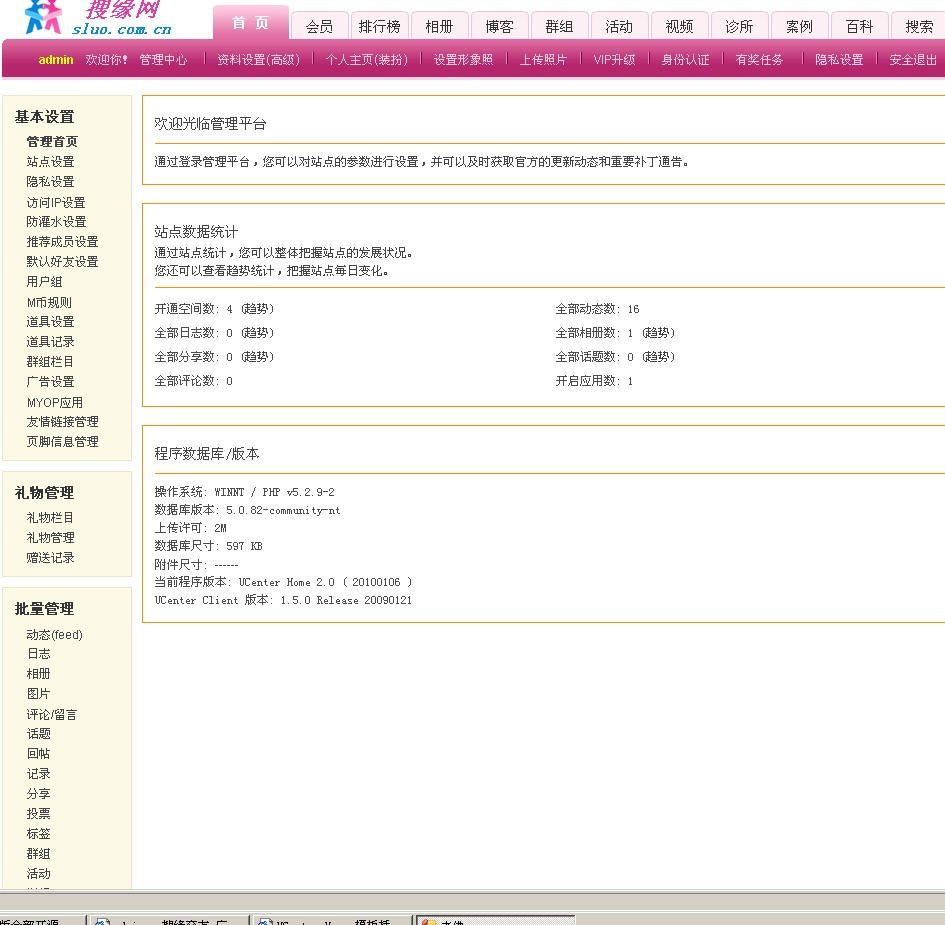Open the 博客 tab
The height and width of the screenshot is (925, 945).
pos(499,27)
